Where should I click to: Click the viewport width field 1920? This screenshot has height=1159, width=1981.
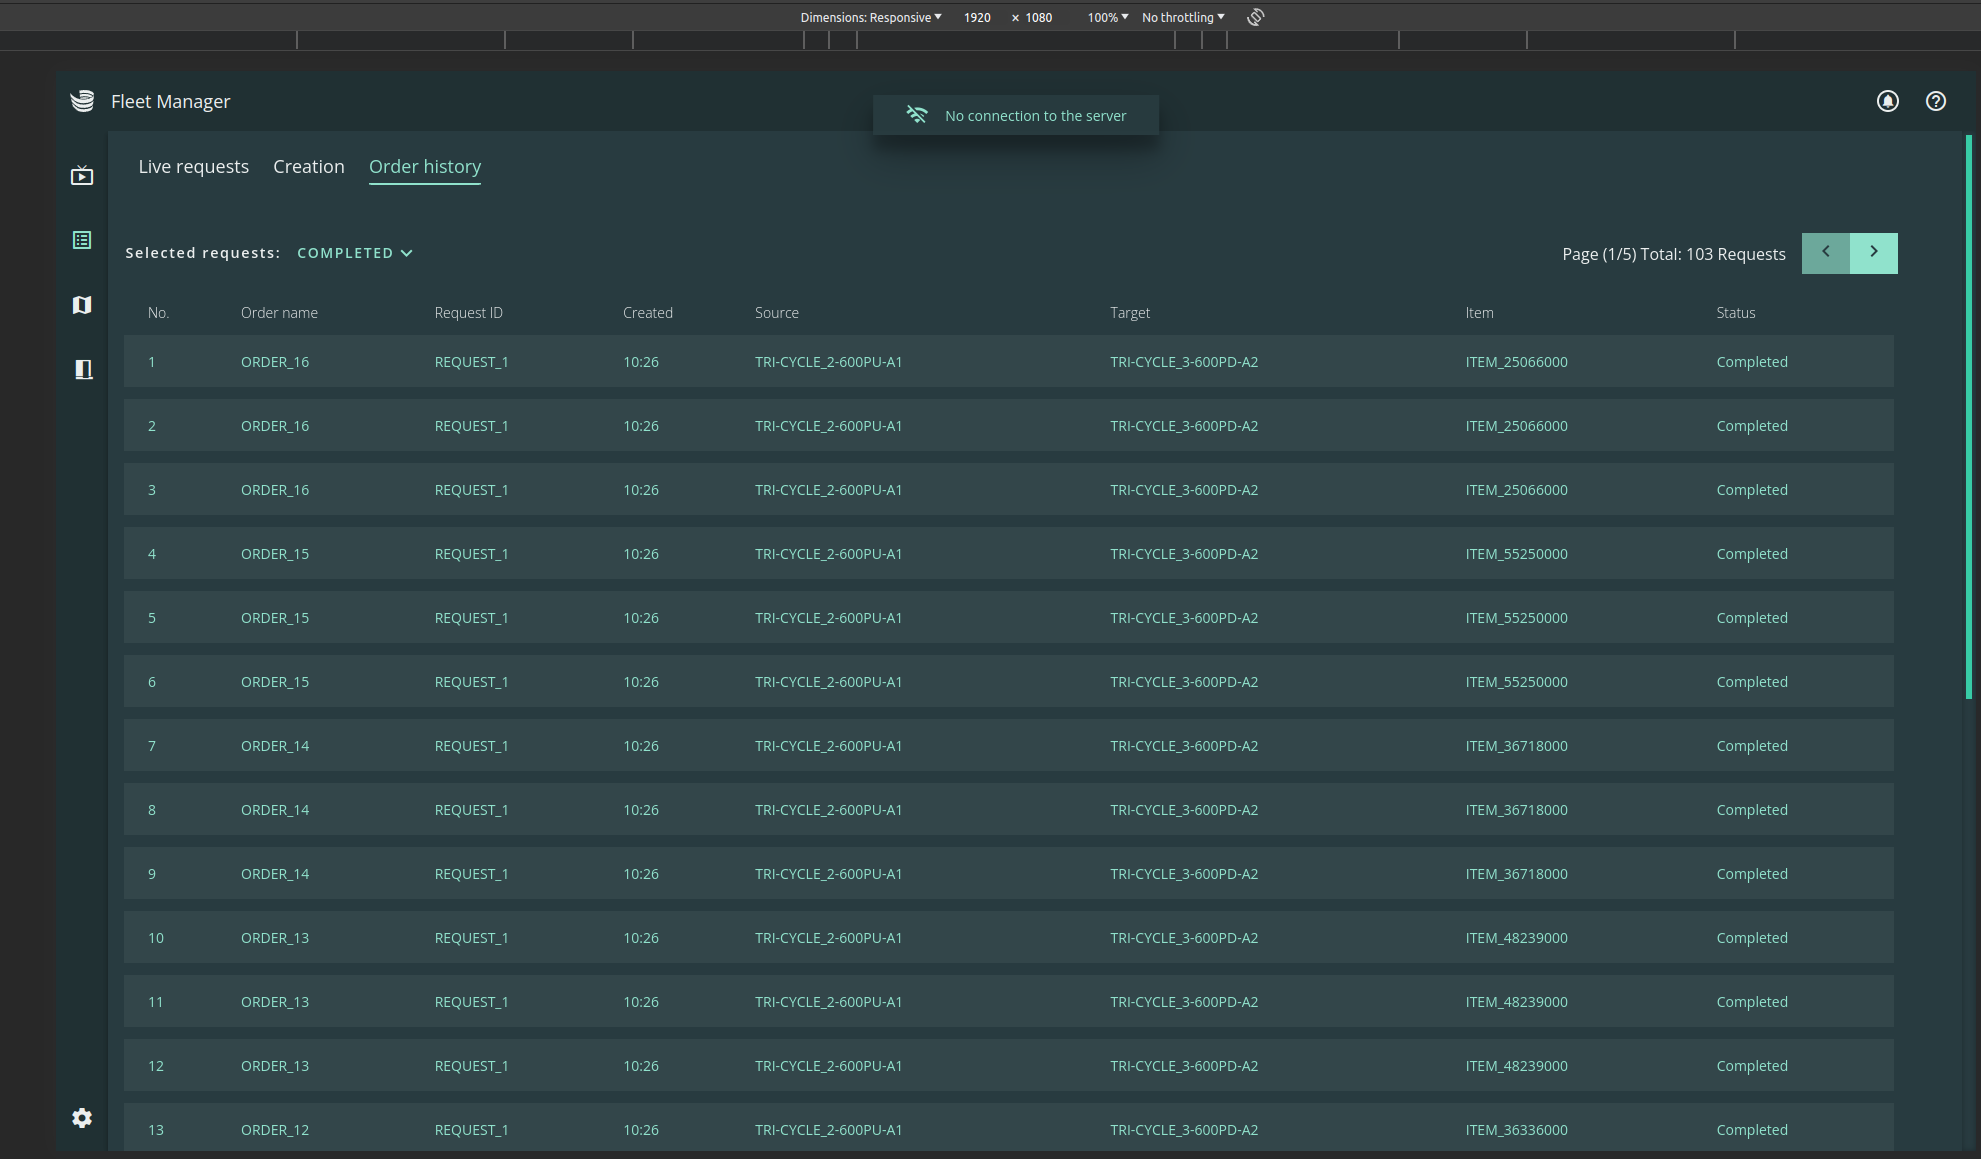pos(977,17)
